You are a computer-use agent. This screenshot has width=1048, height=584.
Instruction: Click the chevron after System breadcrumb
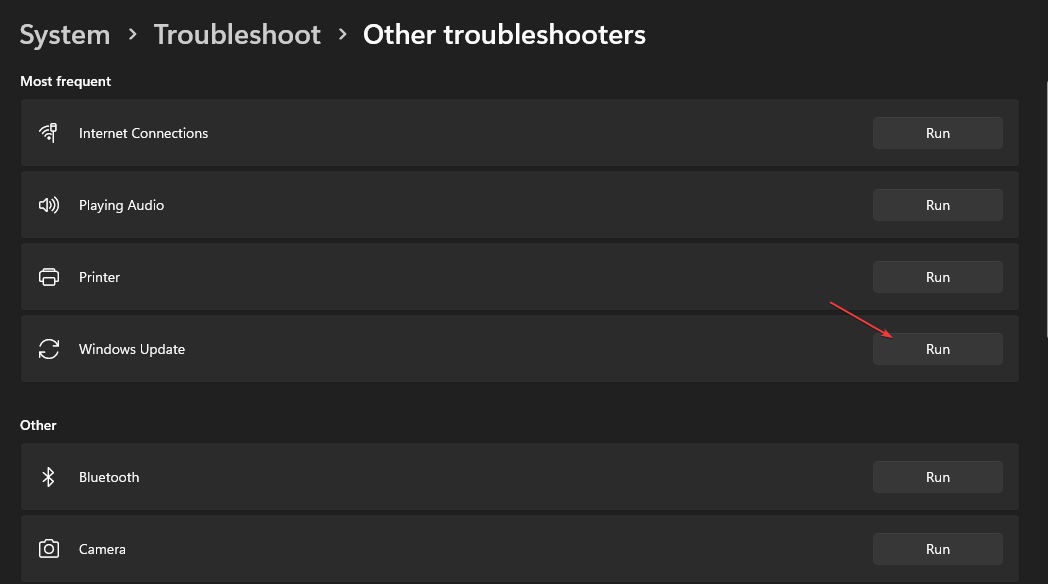132,34
